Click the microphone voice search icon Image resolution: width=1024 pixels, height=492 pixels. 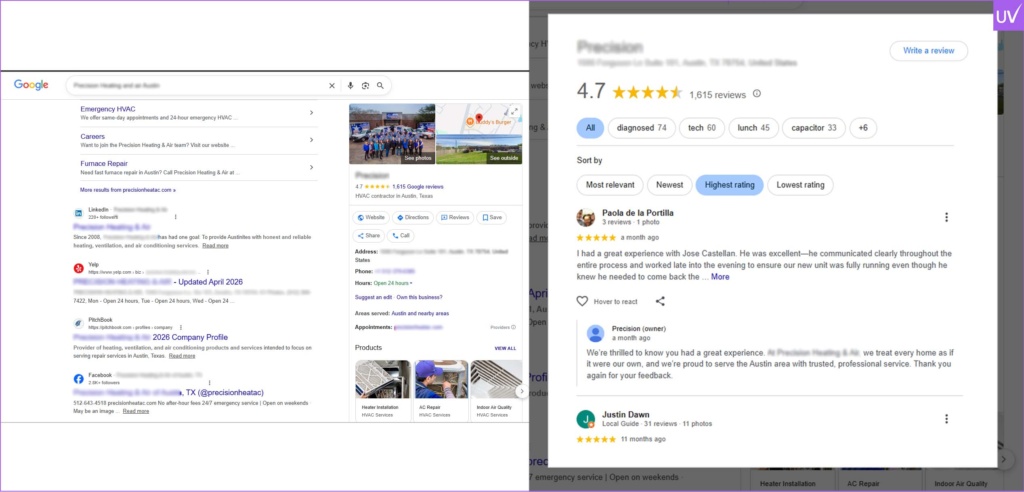350,86
